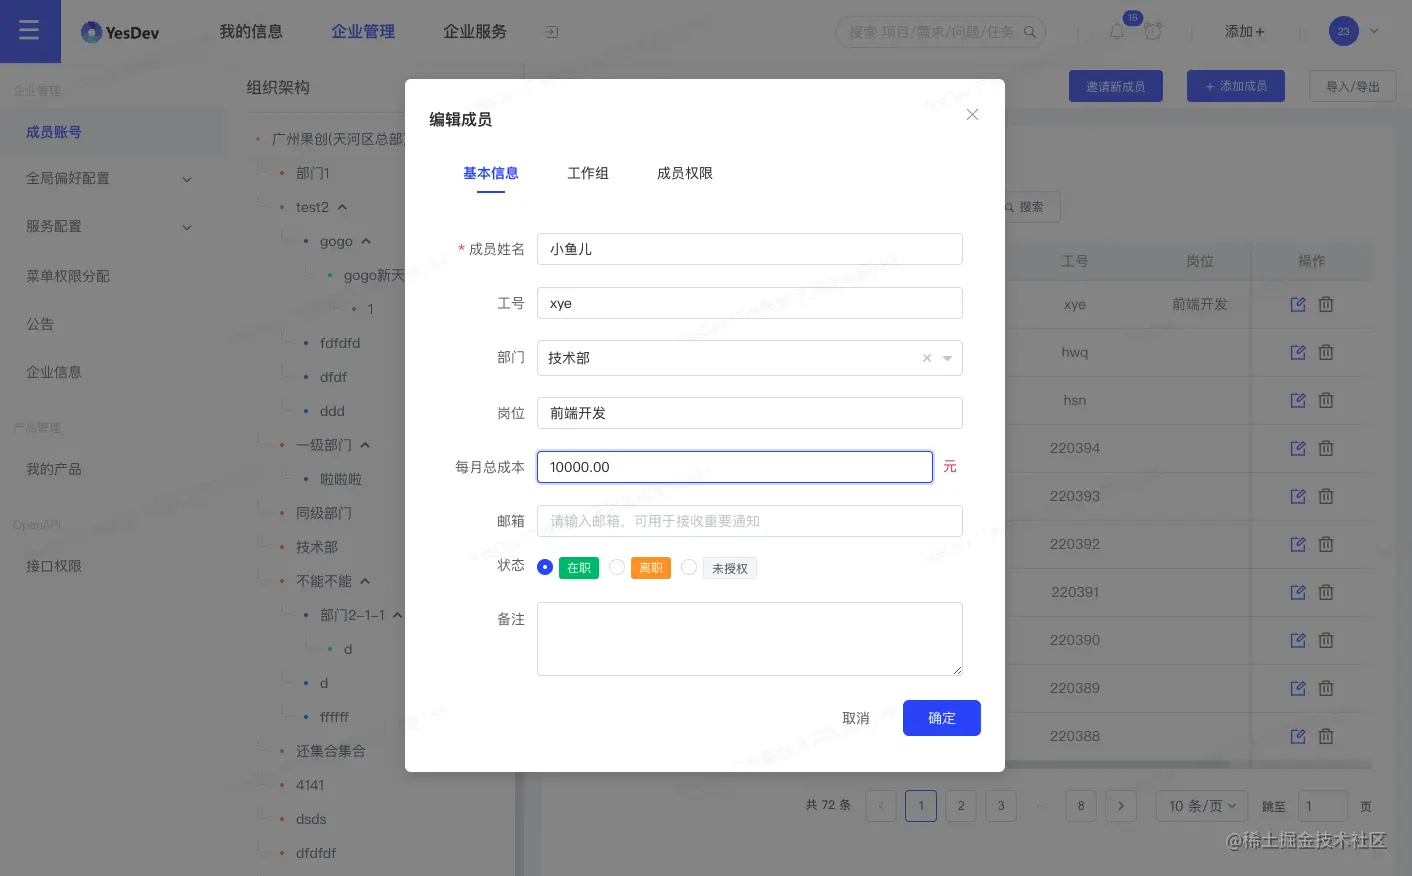Open the 部门 dropdown arrow
Viewport: 1412px width, 876px height.
tap(947, 358)
